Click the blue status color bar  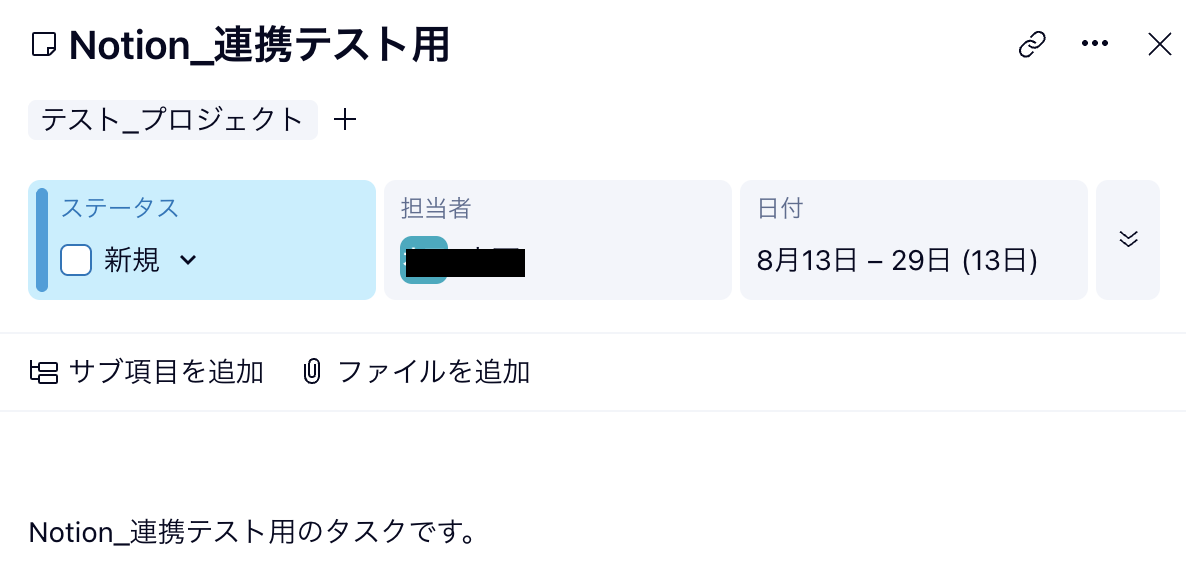coord(42,240)
